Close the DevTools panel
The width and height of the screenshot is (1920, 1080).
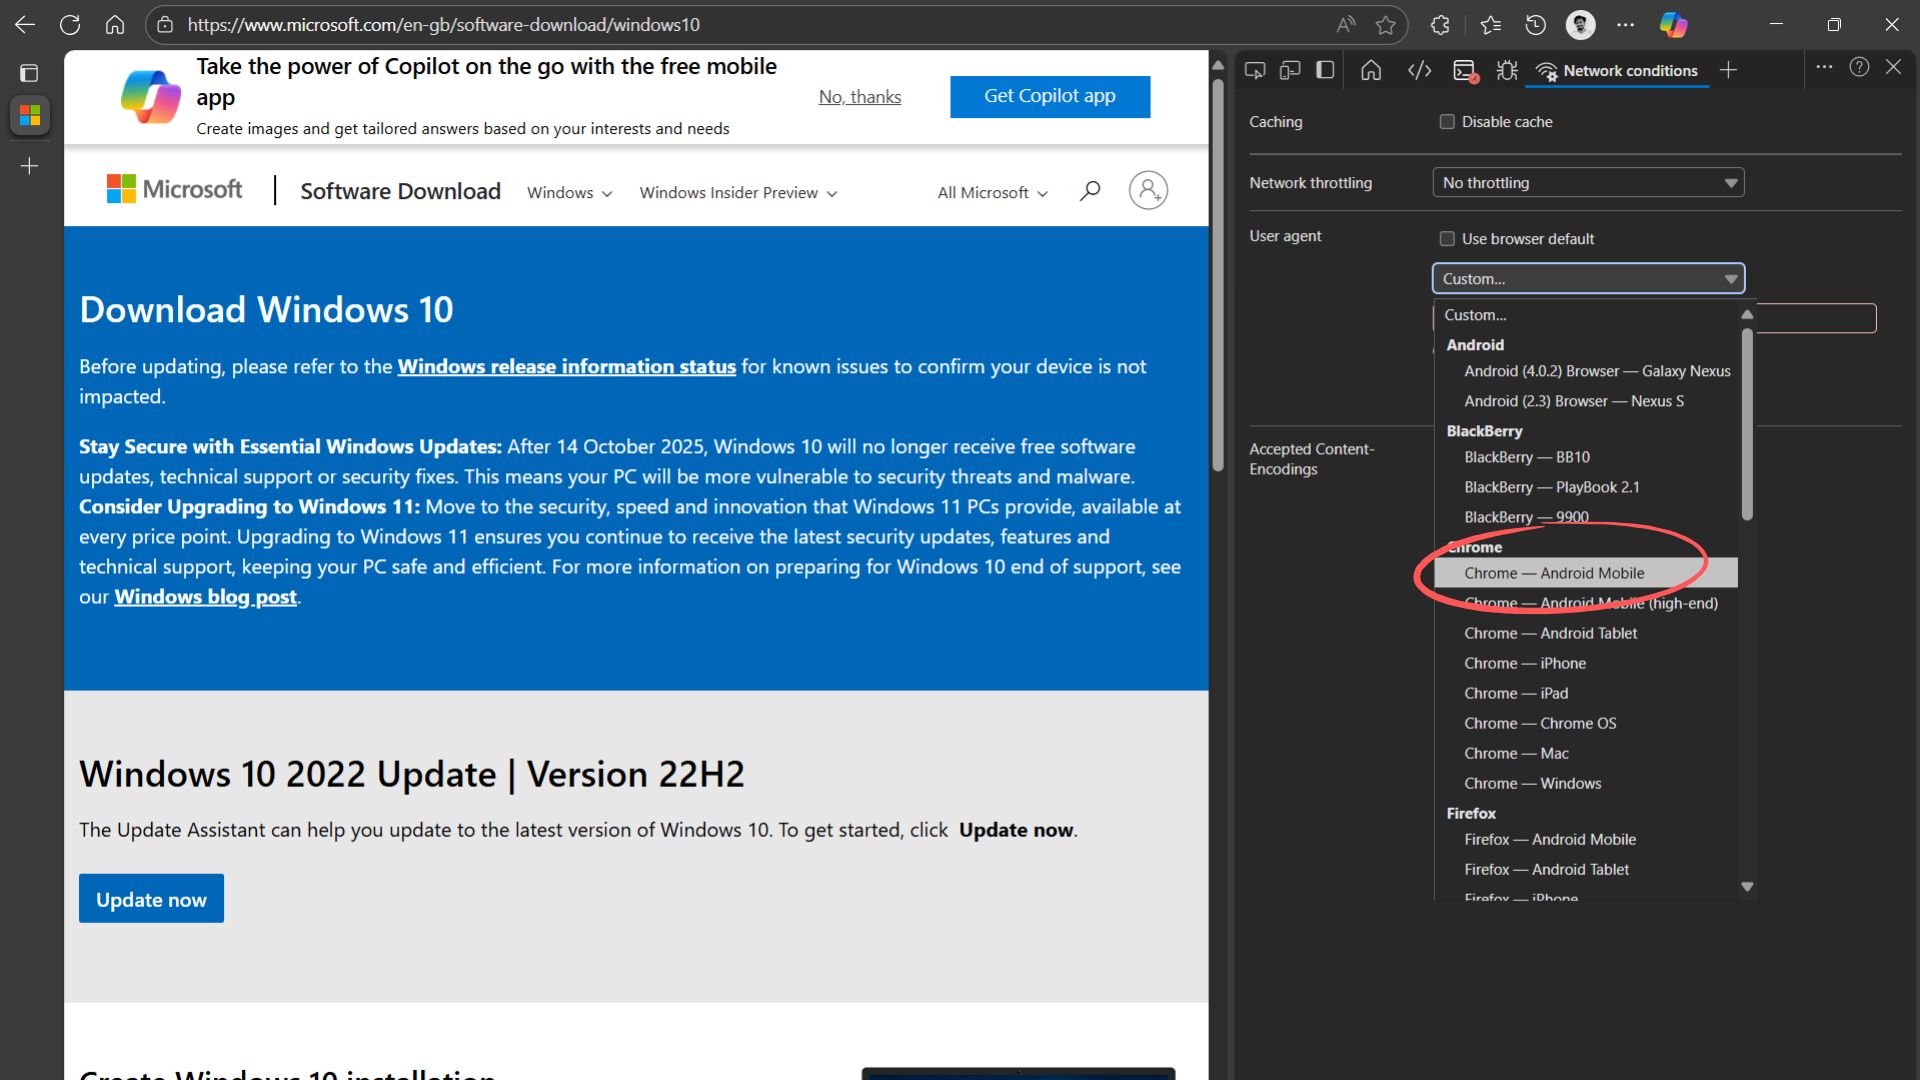[1893, 67]
